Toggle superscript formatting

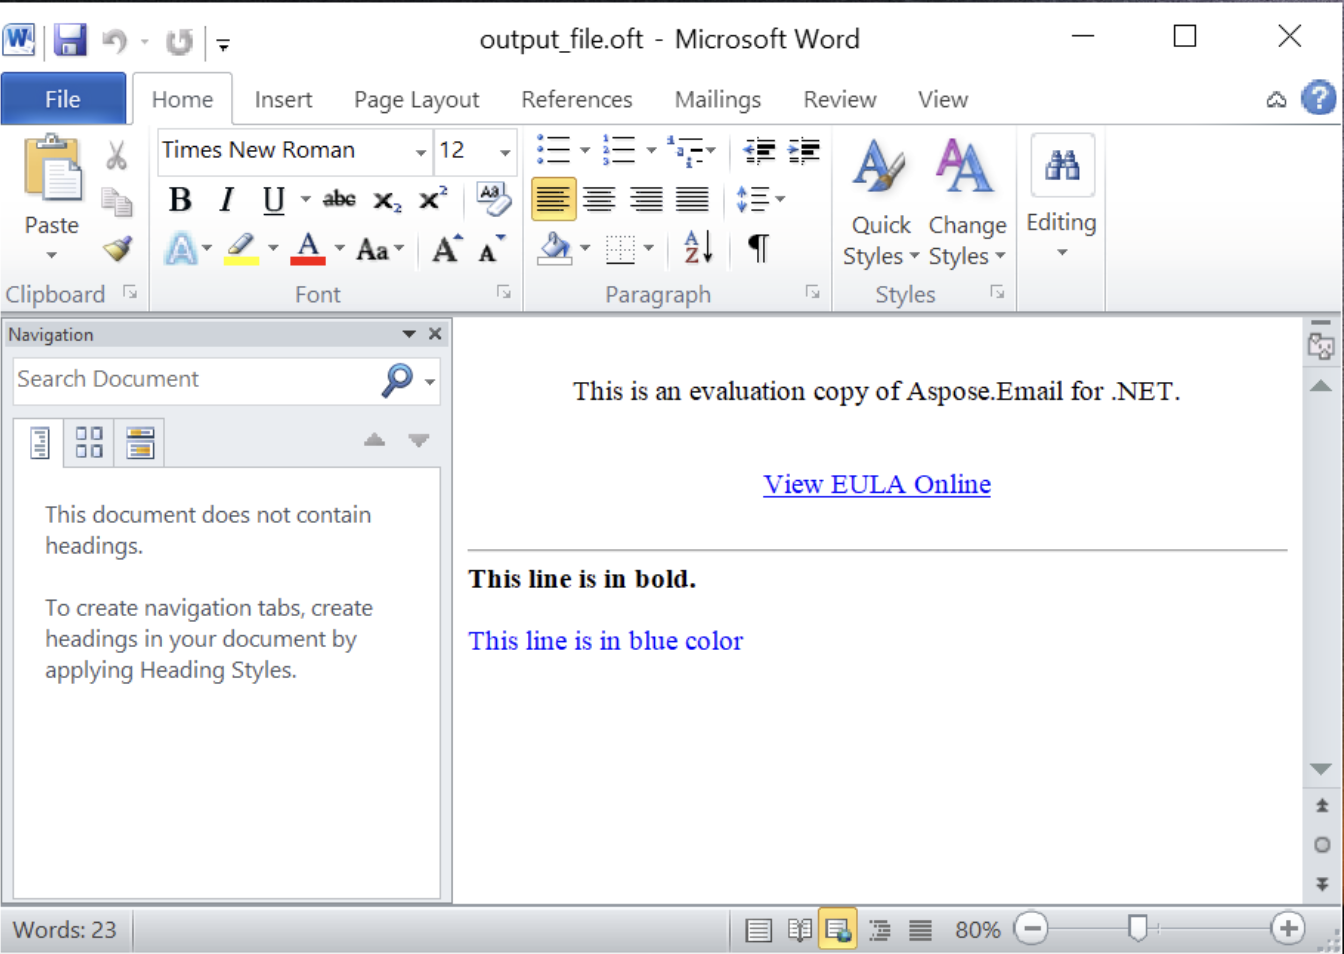click(430, 199)
